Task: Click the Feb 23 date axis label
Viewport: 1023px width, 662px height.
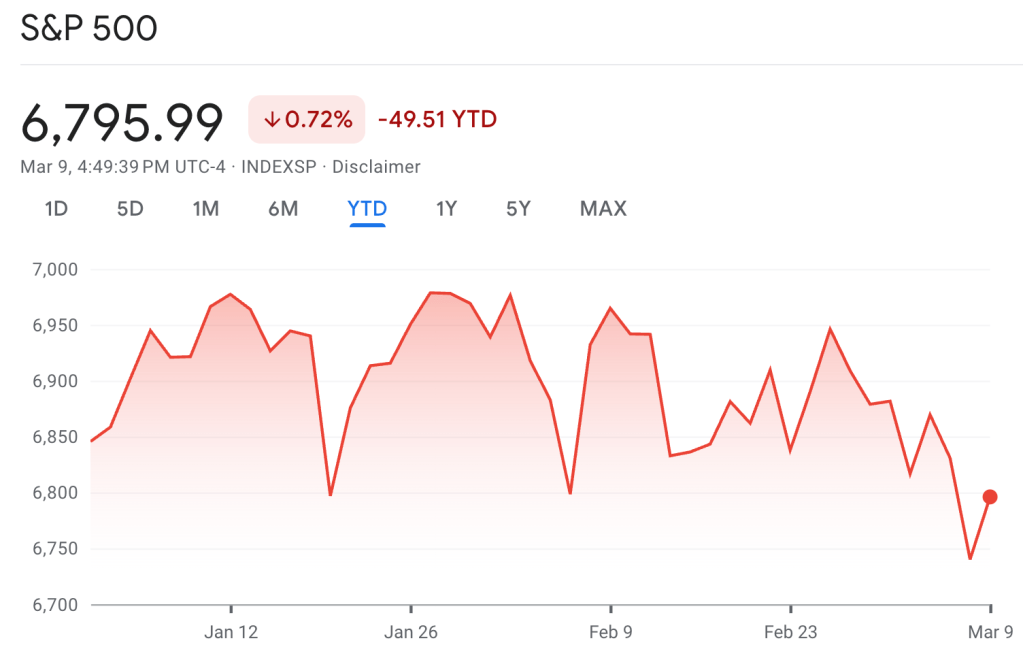Action: [791, 632]
